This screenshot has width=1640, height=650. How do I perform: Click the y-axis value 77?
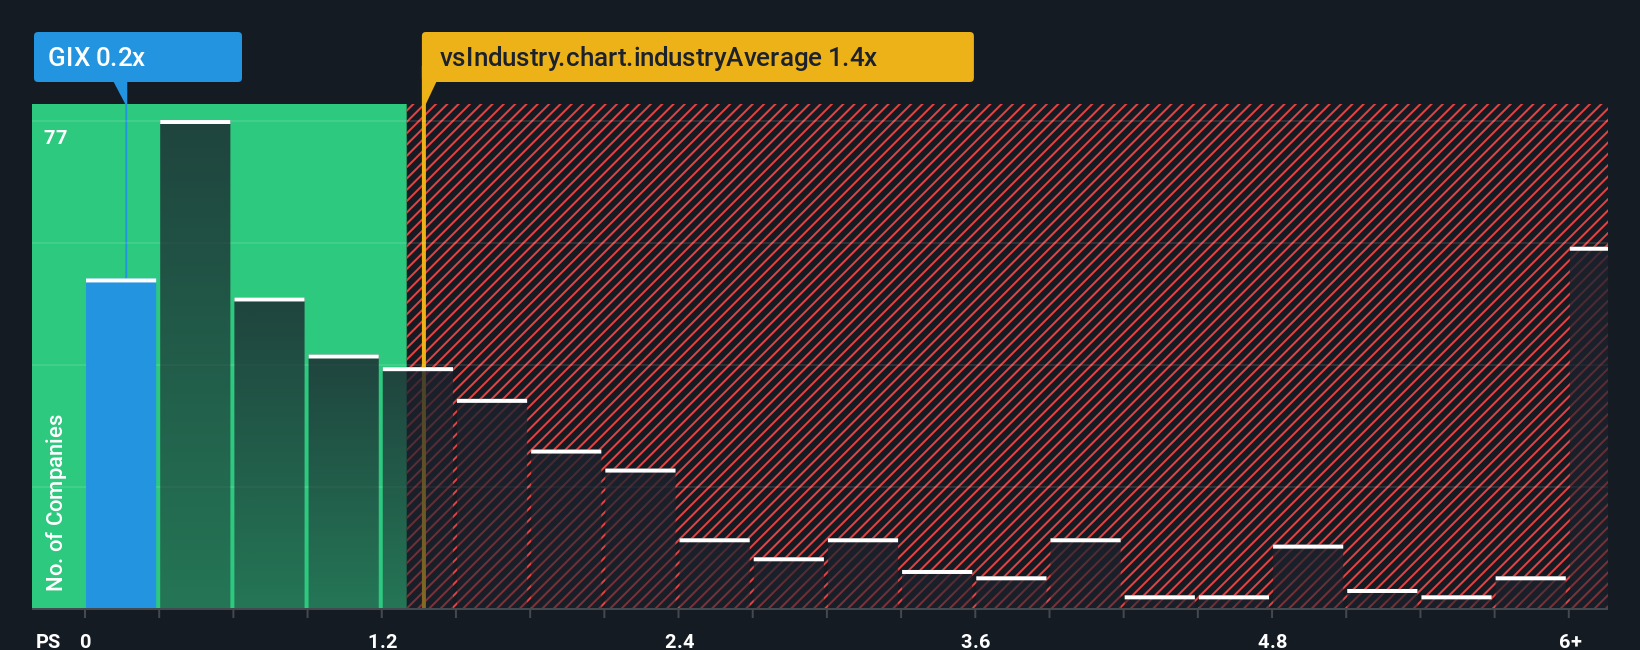pos(56,137)
